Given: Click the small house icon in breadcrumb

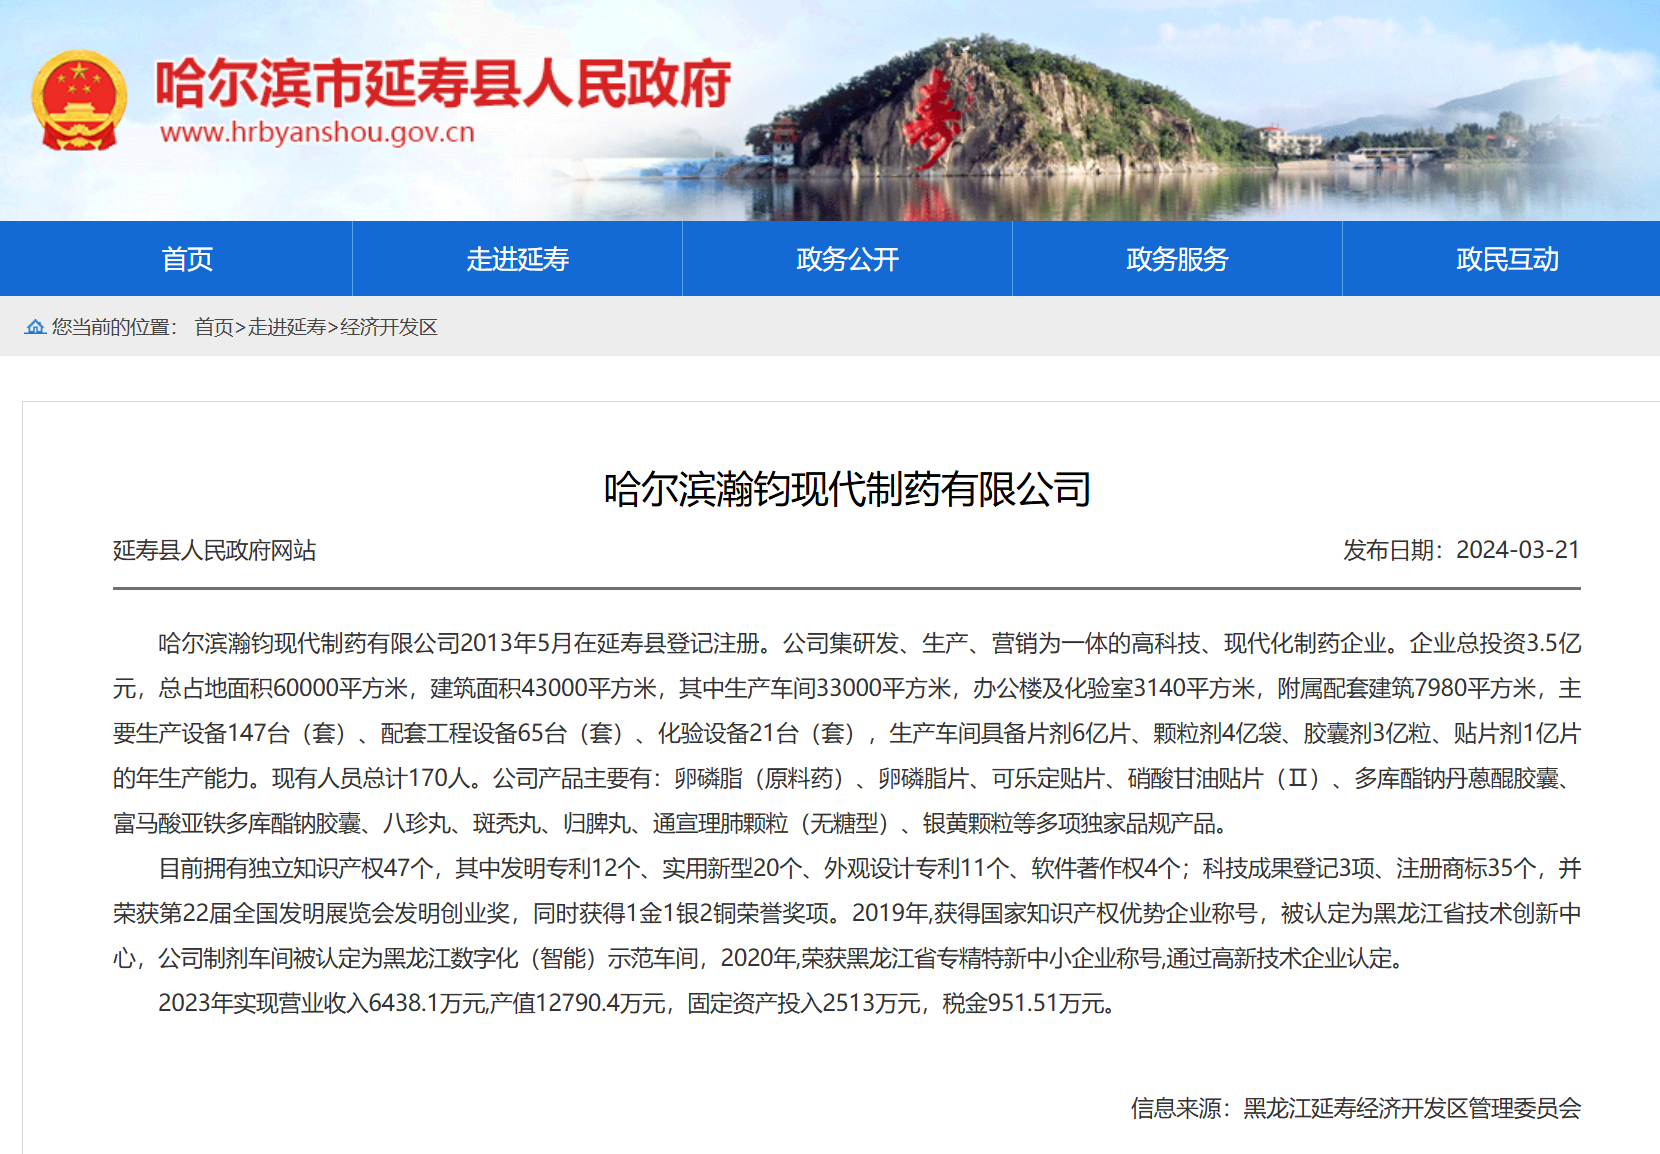Looking at the screenshot, I should tap(35, 327).
